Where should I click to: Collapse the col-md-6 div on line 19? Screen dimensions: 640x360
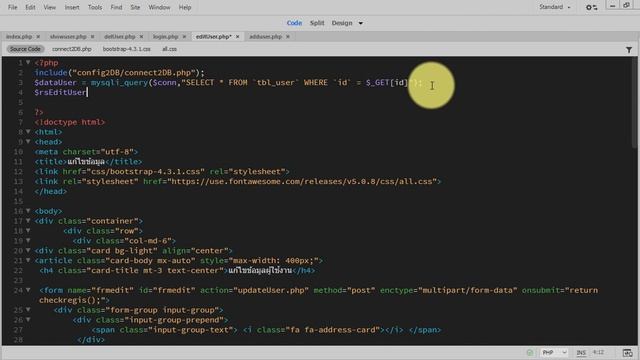click(28, 240)
